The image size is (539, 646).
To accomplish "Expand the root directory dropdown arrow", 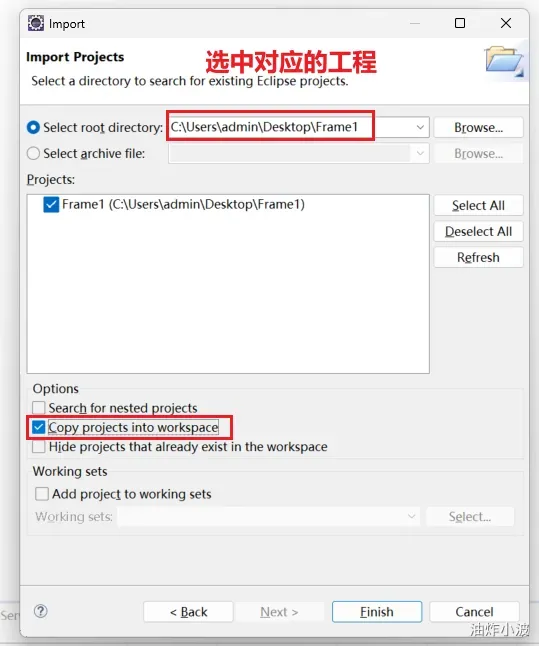I will coord(420,127).
